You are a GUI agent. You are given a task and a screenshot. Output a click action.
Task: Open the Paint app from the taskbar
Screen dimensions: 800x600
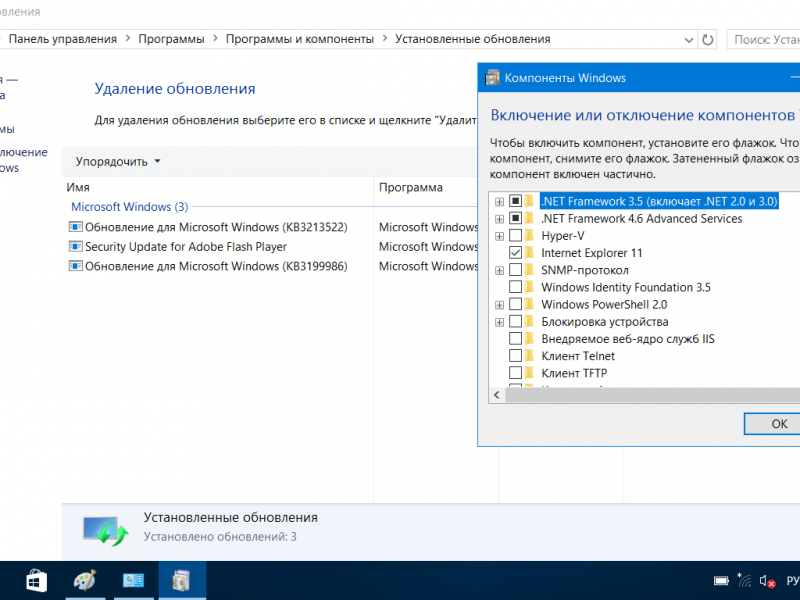tap(85, 581)
